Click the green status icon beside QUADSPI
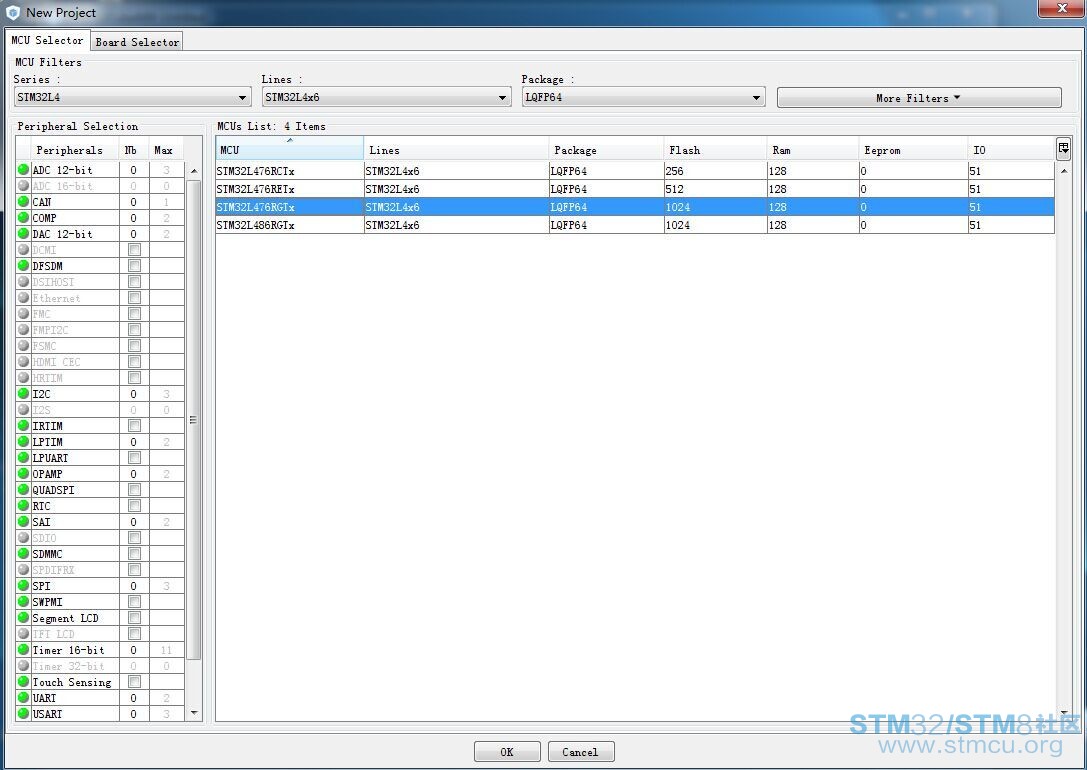Image resolution: width=1087 pixels, height=770 pixels. click(24, 489)
